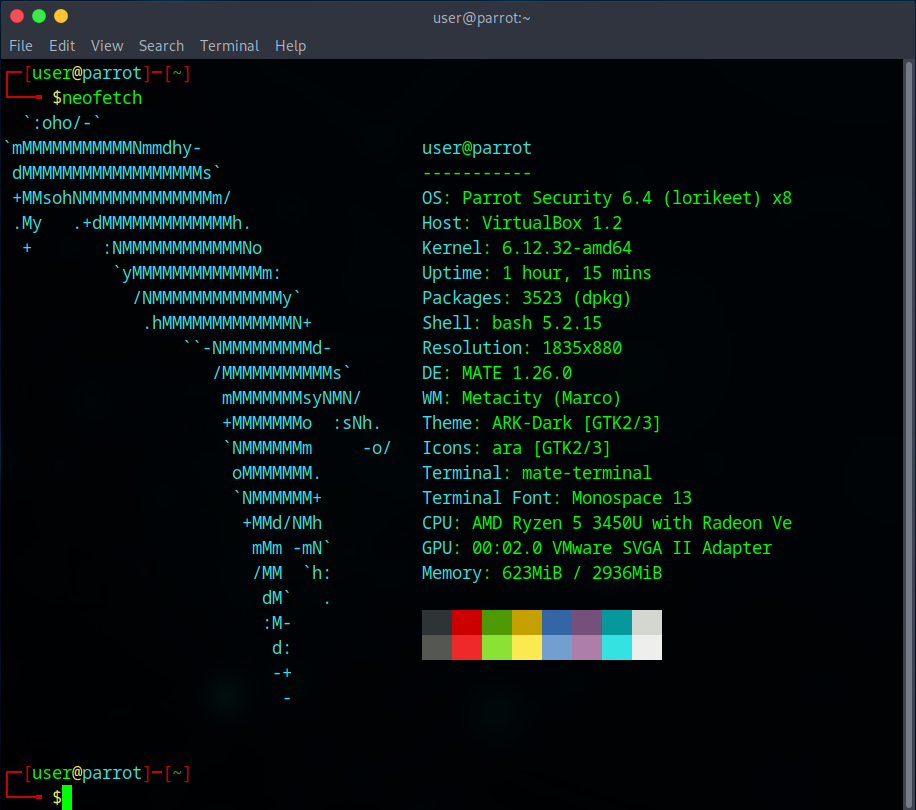Image resolution: width=916 pixels, height=810 pixels.
Task: Click the Memory usage line in output
Action: [x=541, y=573]
